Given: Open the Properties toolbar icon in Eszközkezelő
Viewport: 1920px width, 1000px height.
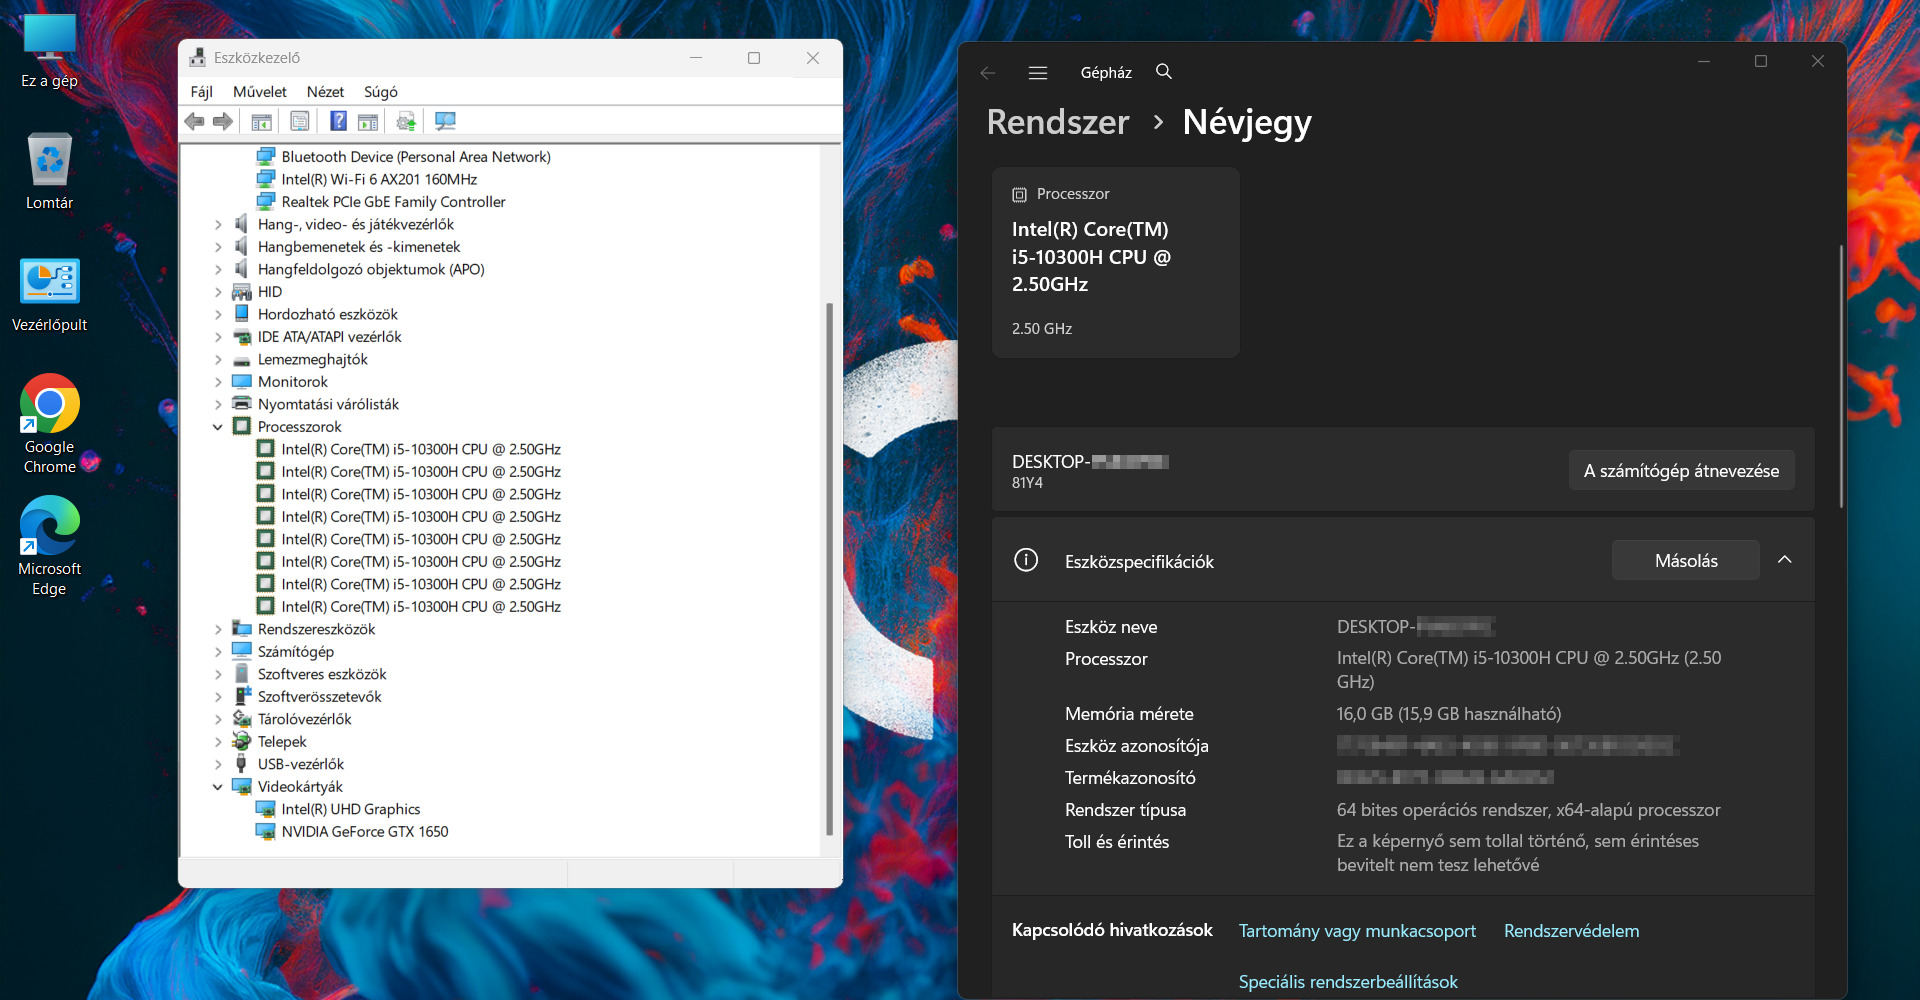Looking at the screenshot, I should coord(299,121).
